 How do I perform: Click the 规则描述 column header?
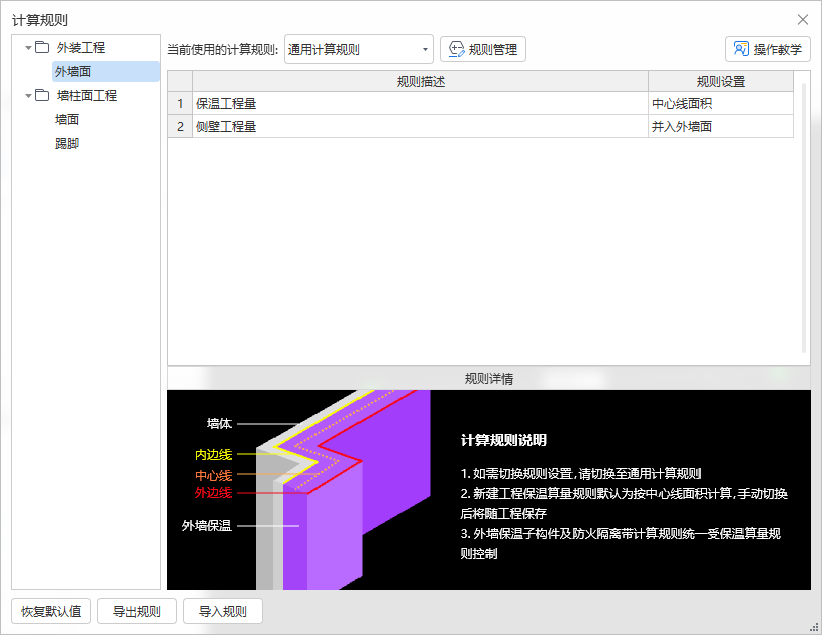[x=420, y=81]
